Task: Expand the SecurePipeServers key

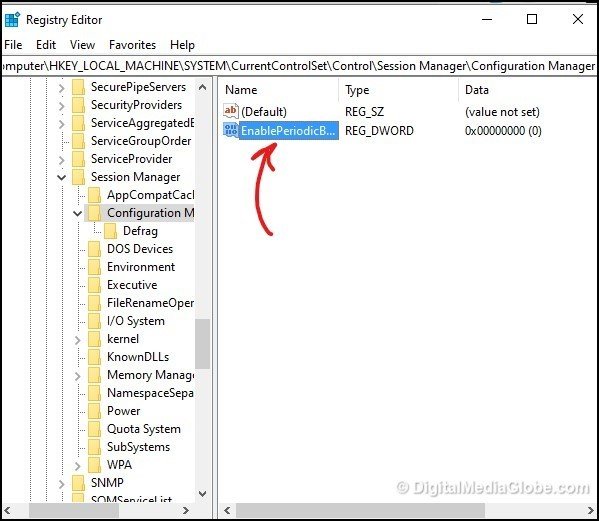Action: pos(62,87)
